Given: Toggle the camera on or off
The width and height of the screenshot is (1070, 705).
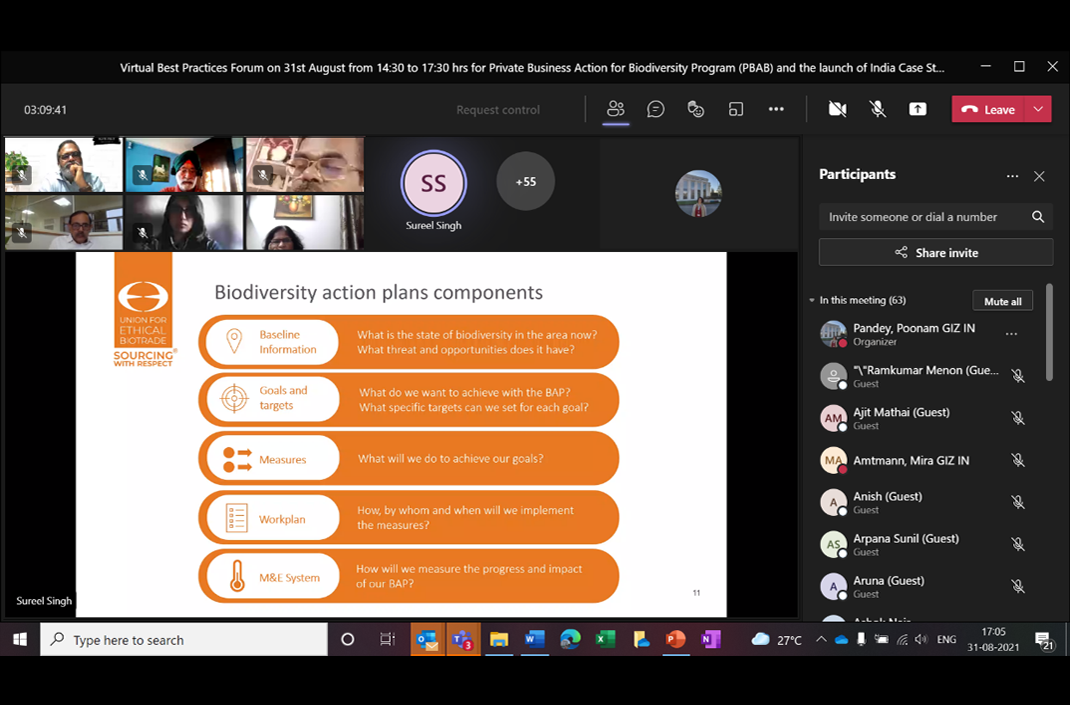Looking at the screenshot, I should tap(837, 109).
